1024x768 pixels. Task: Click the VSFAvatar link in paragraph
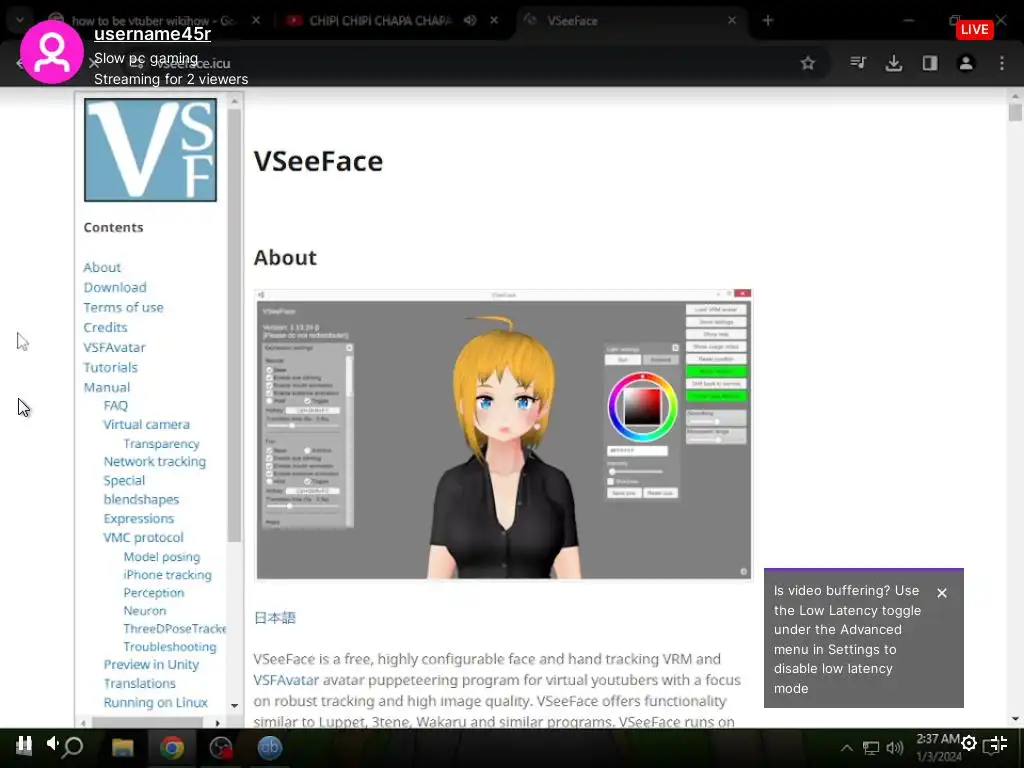pos(286,680)
